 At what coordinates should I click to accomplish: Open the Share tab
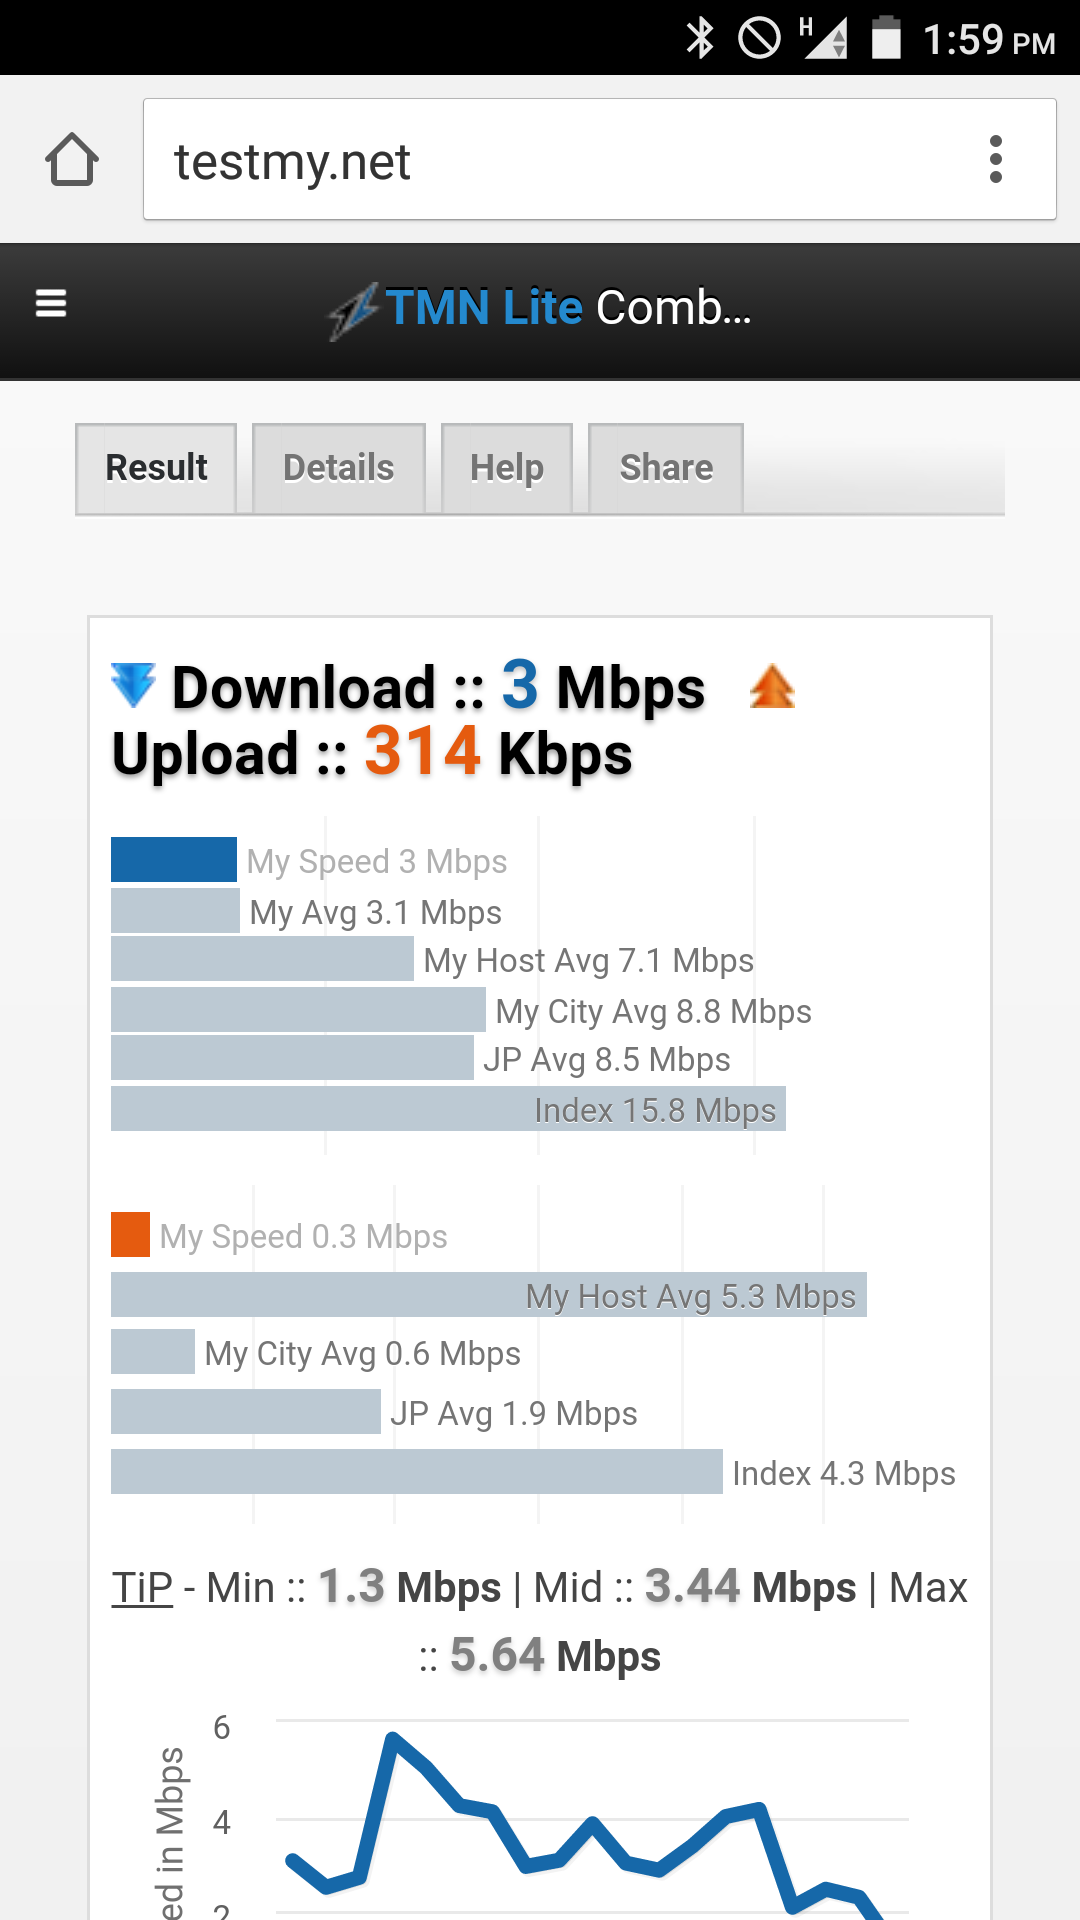coord(666,468)
